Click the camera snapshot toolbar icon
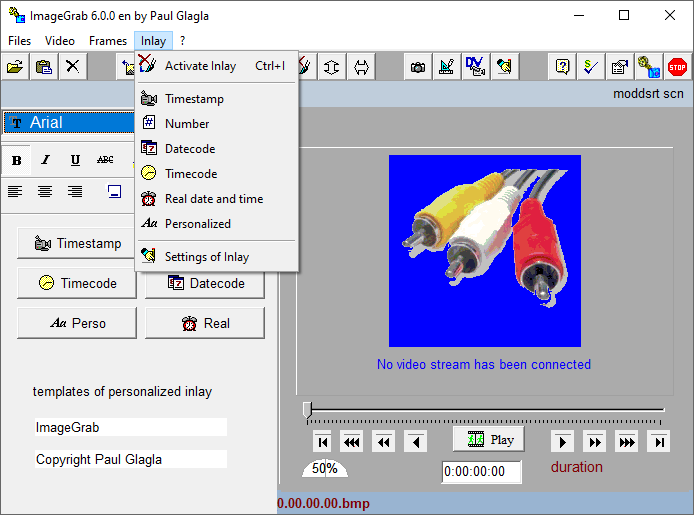694x515 pixels. (x=418, y=67)
